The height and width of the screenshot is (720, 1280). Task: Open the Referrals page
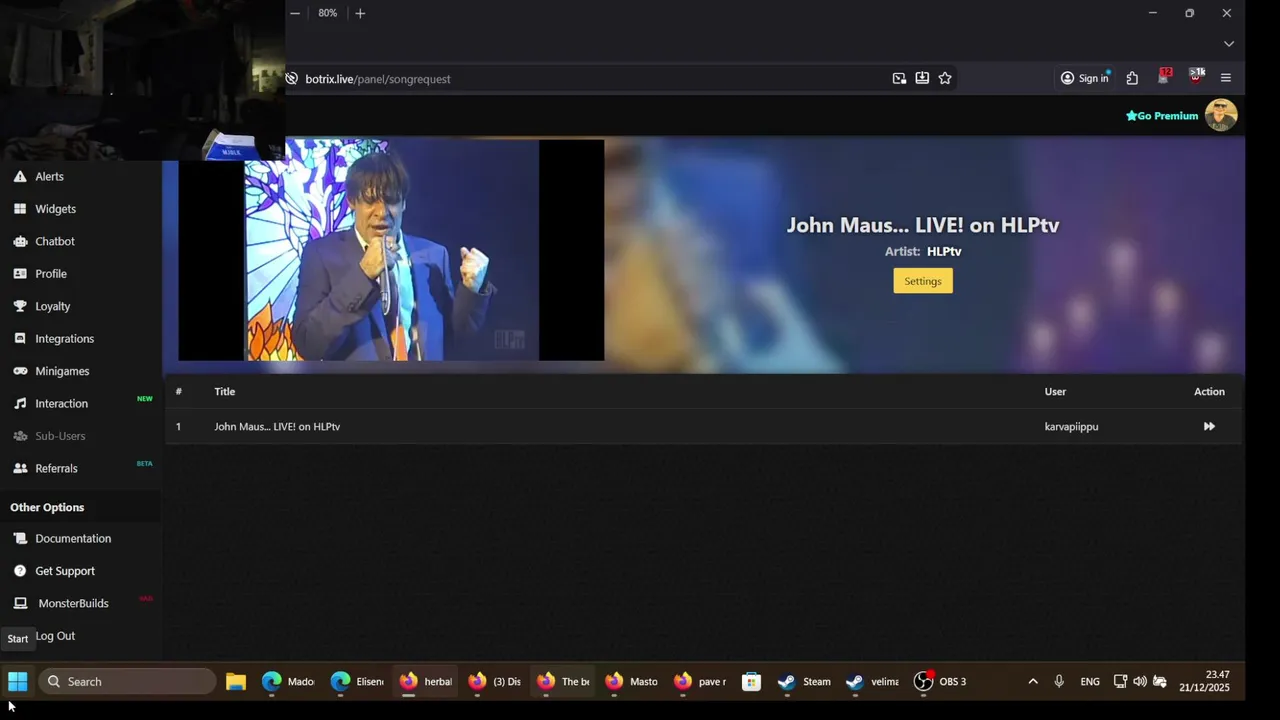pyautogui.click(x=56, y=468)
